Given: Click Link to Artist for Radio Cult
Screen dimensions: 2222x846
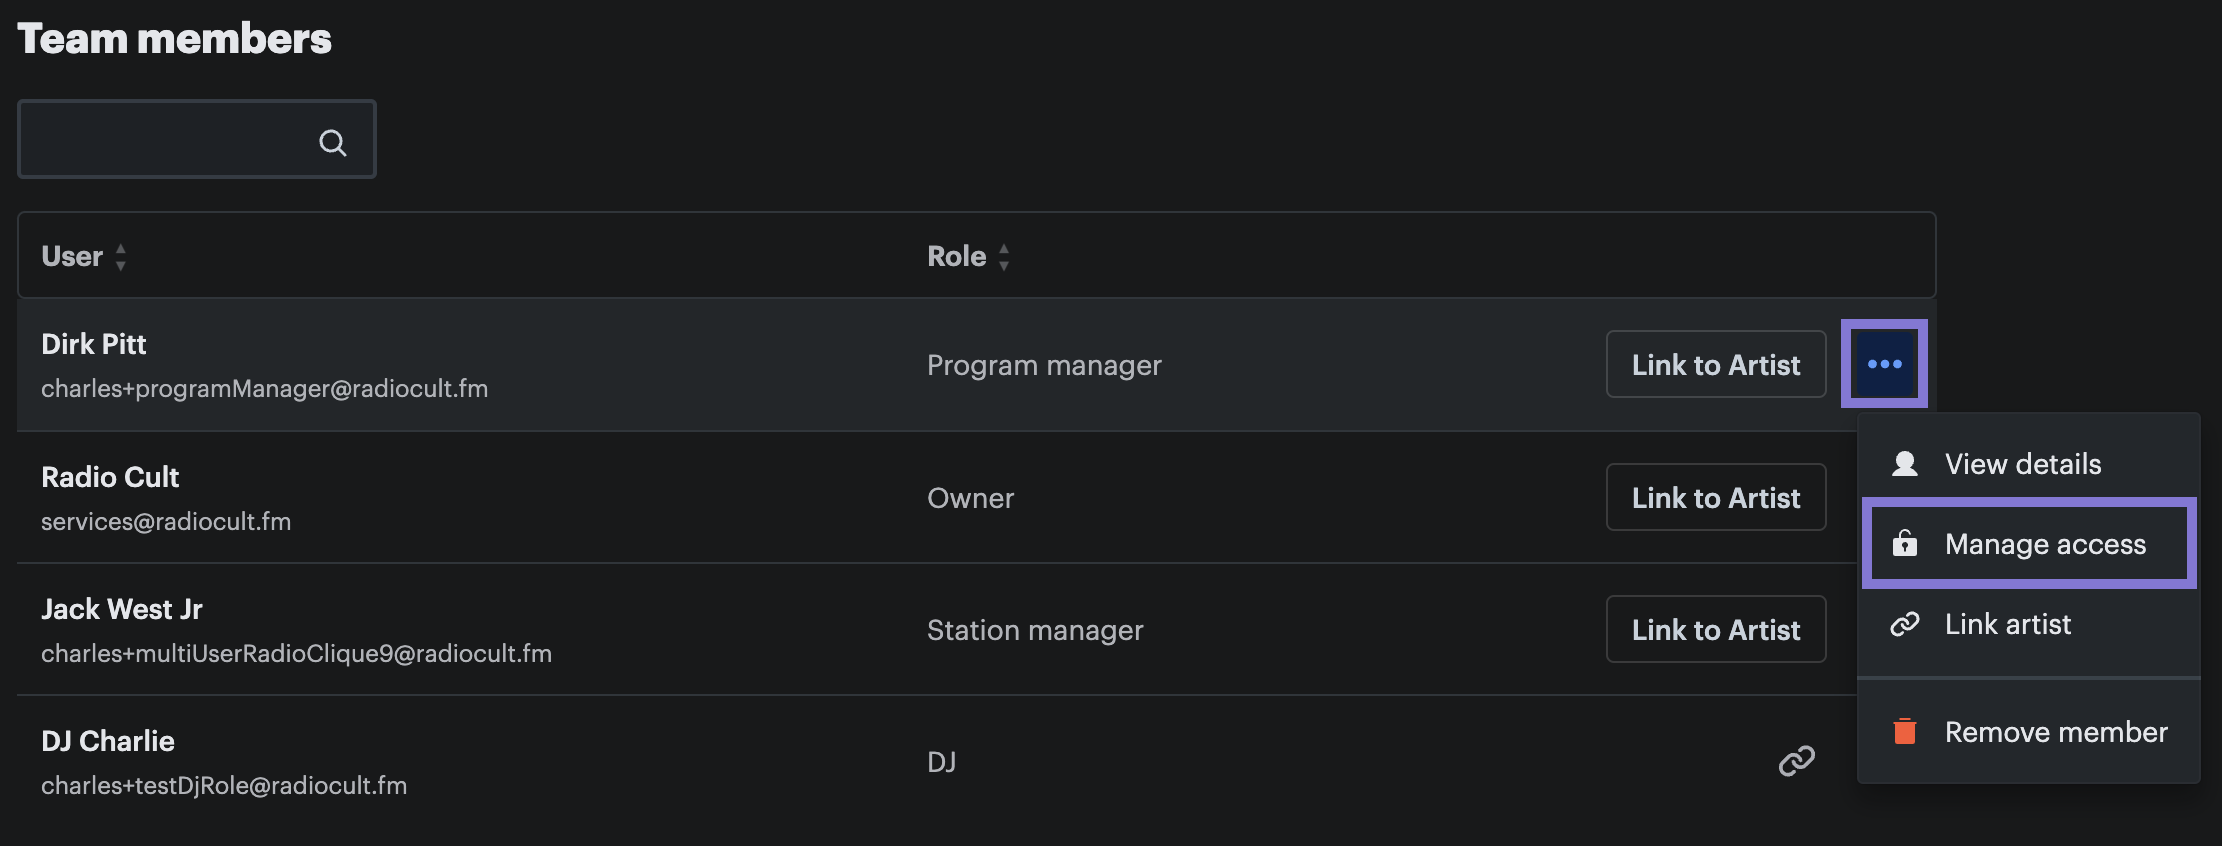Looking at the screenshot, I should pos(1716,497).
